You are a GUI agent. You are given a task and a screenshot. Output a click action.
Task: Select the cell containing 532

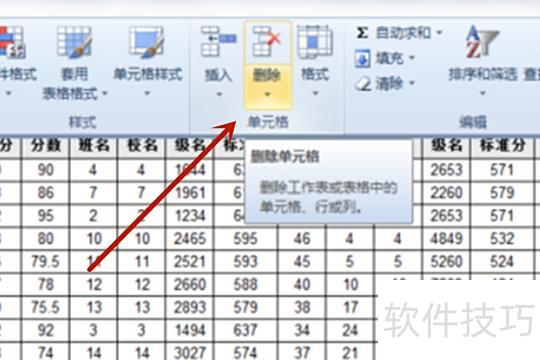point(502,239)
